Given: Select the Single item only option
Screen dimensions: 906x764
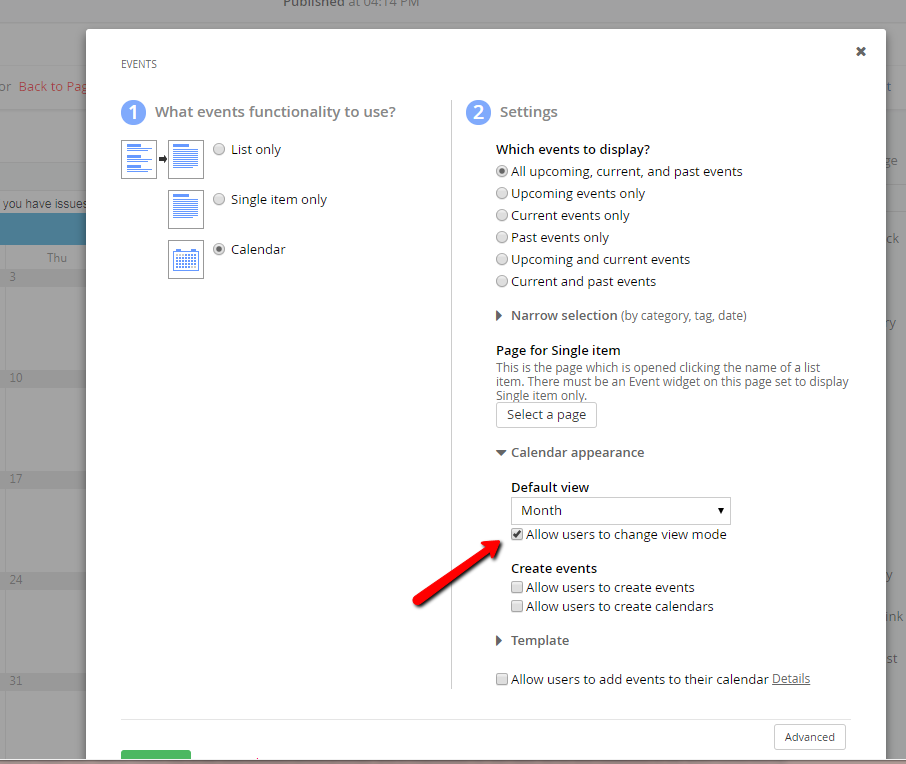Looking at the screenshot, I should click(219, 199).
